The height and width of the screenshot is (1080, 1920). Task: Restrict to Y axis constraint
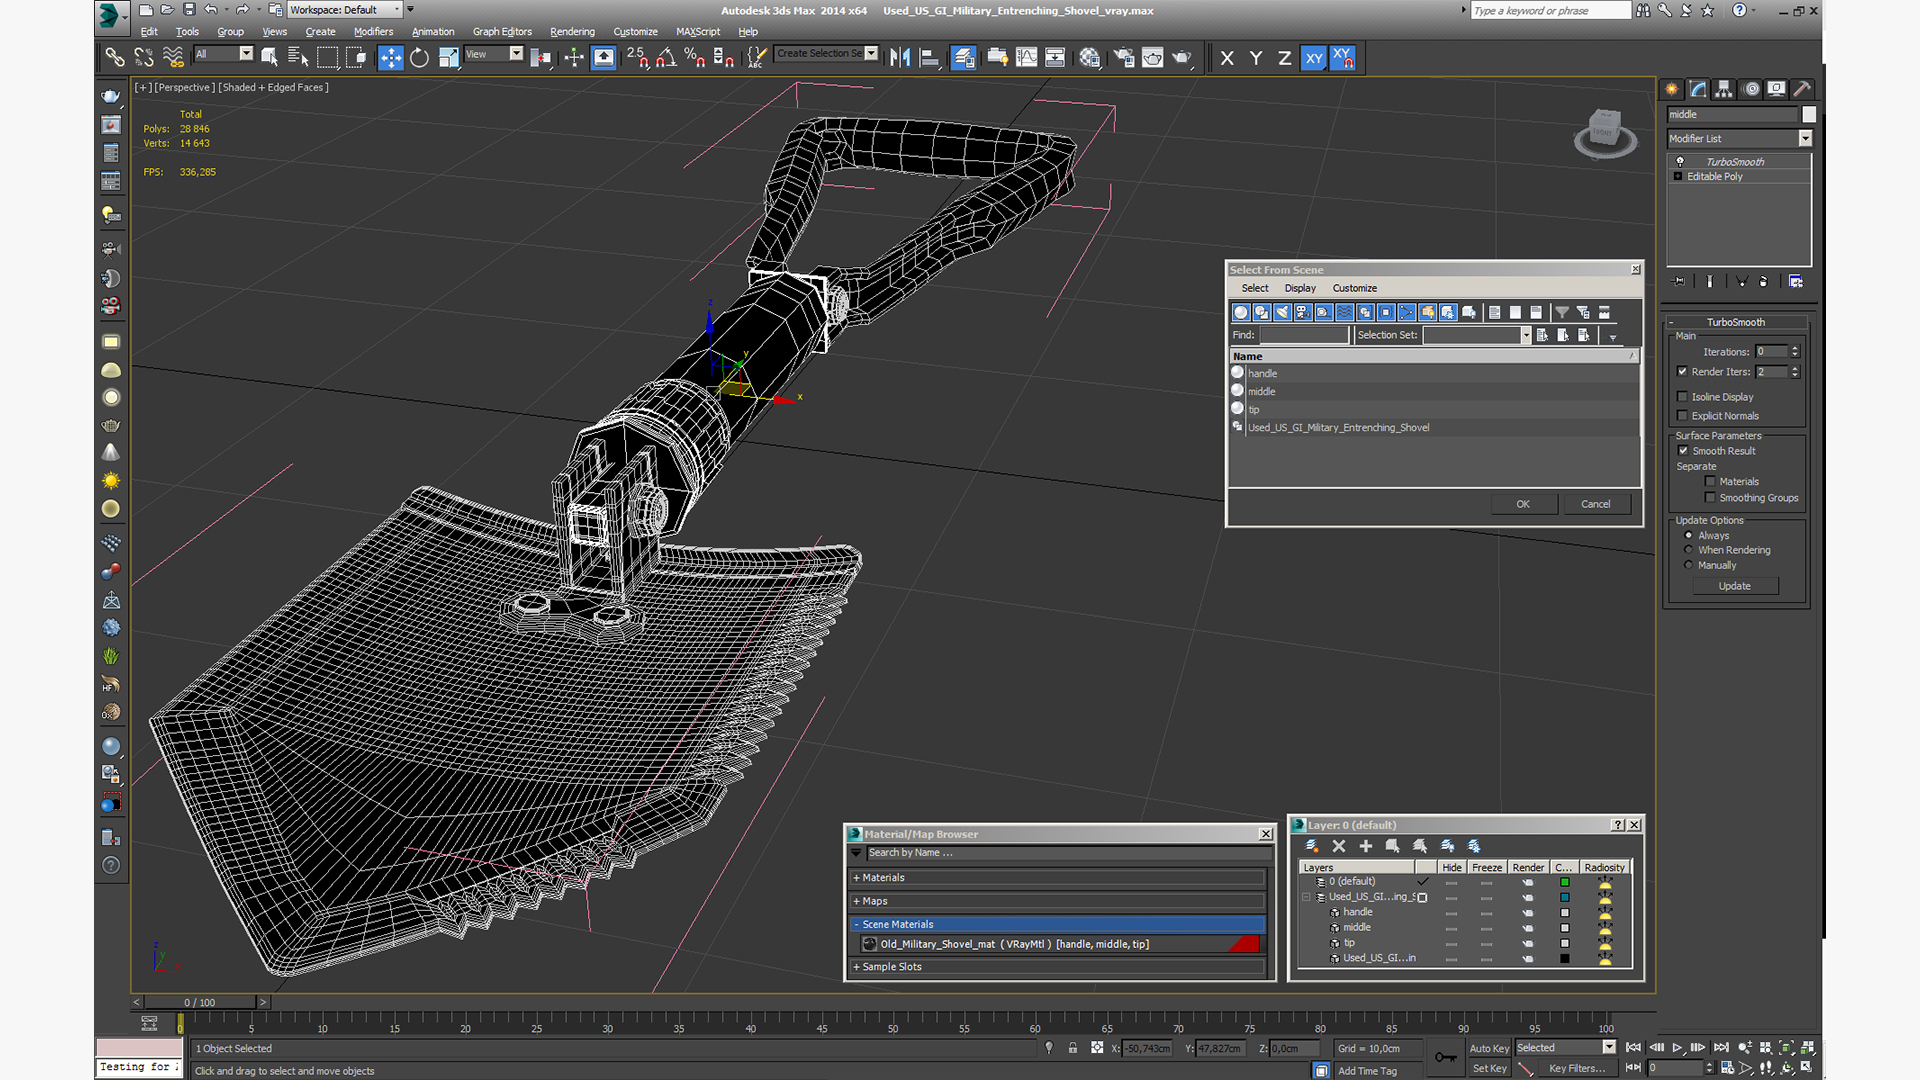coord(1256,58)
